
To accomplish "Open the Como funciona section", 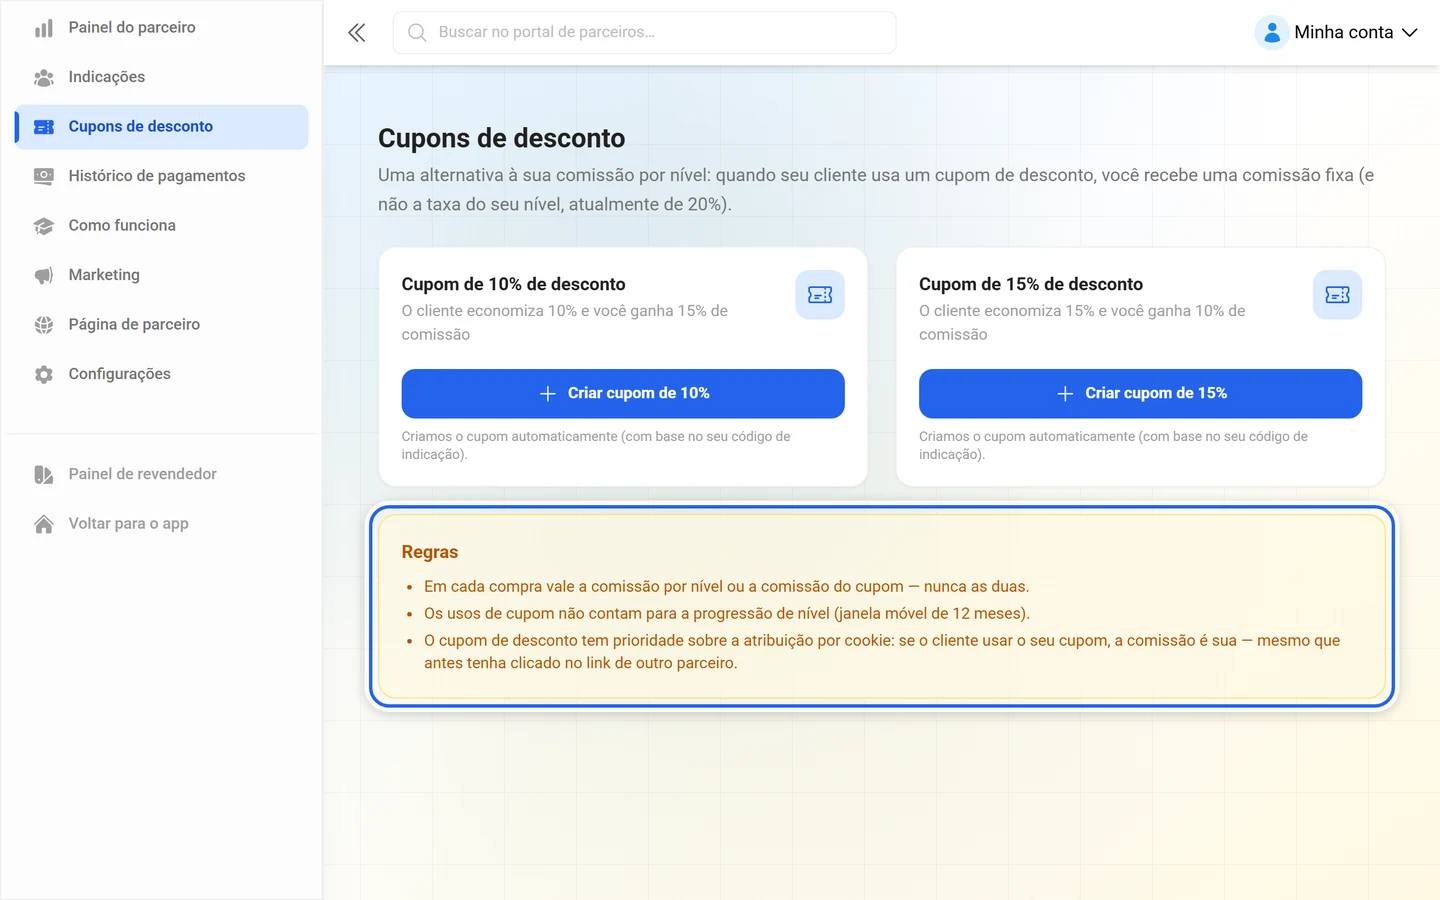I will tap(162, 226).
